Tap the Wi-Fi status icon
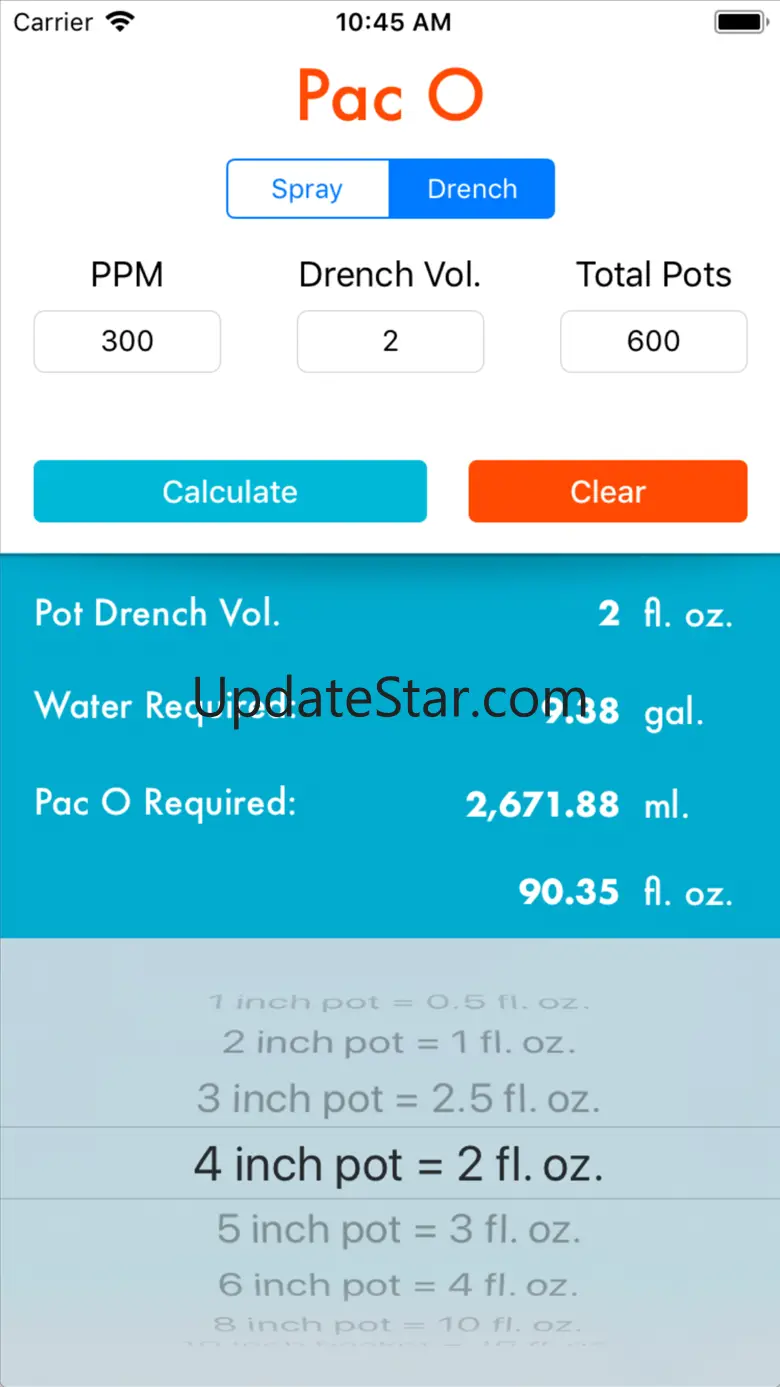780x1387 pixels. tap(121, 22)
